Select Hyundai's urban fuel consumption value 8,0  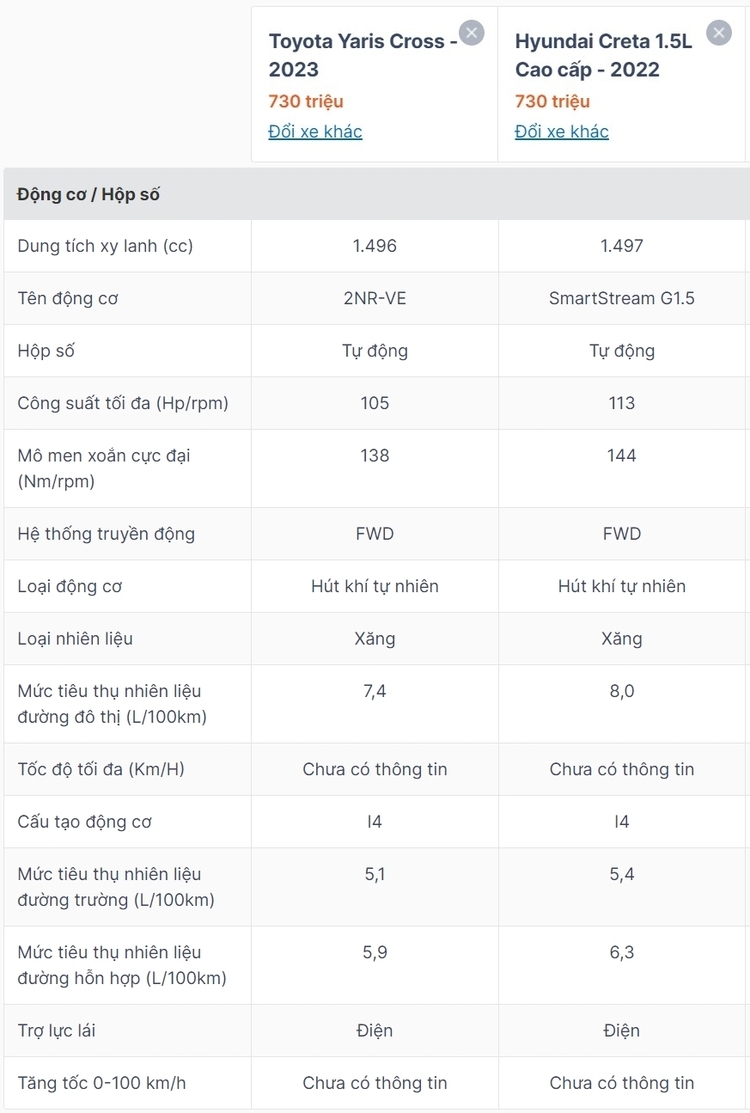622,691
